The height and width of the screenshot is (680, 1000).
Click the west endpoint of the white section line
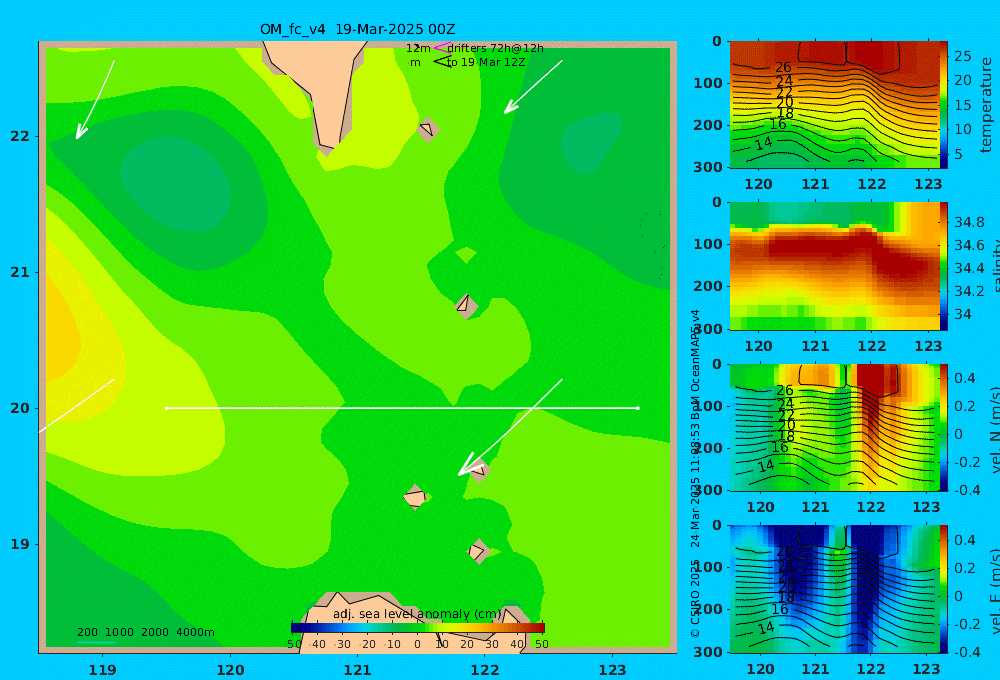[166, 408]
